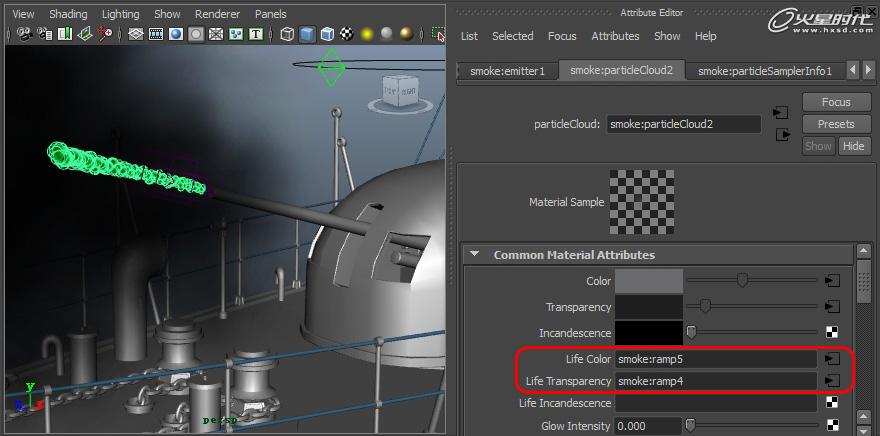
Task: Click the Glow Intensity checker map button
Action: [x=832, y=425]
